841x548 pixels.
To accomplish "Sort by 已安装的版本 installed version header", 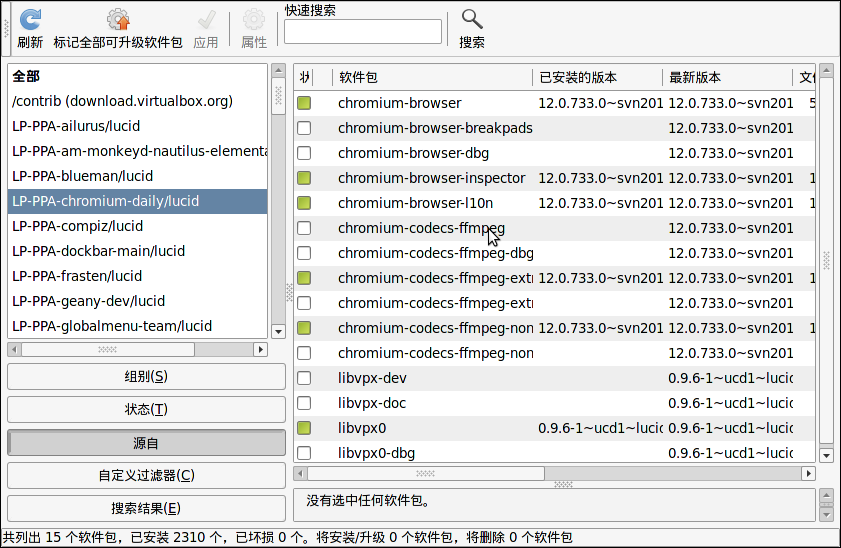I will 597,78.
